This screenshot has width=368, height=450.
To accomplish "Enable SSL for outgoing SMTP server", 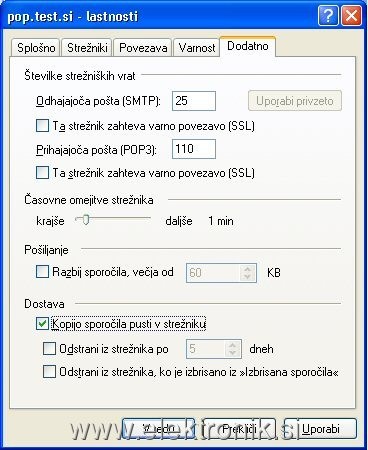I will (42, 126).
